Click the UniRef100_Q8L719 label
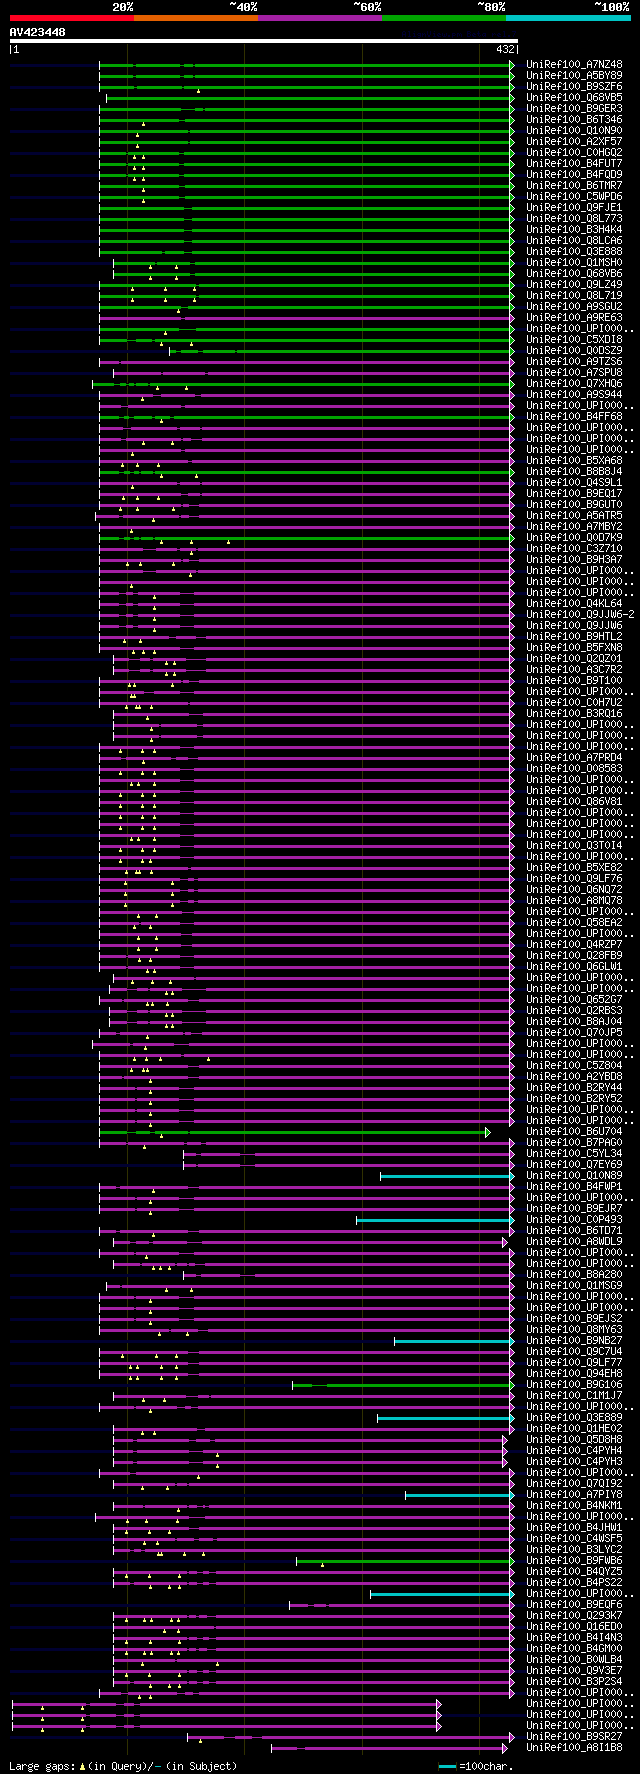Viewport: 640px width, 1774px height. tap(574, 296)
